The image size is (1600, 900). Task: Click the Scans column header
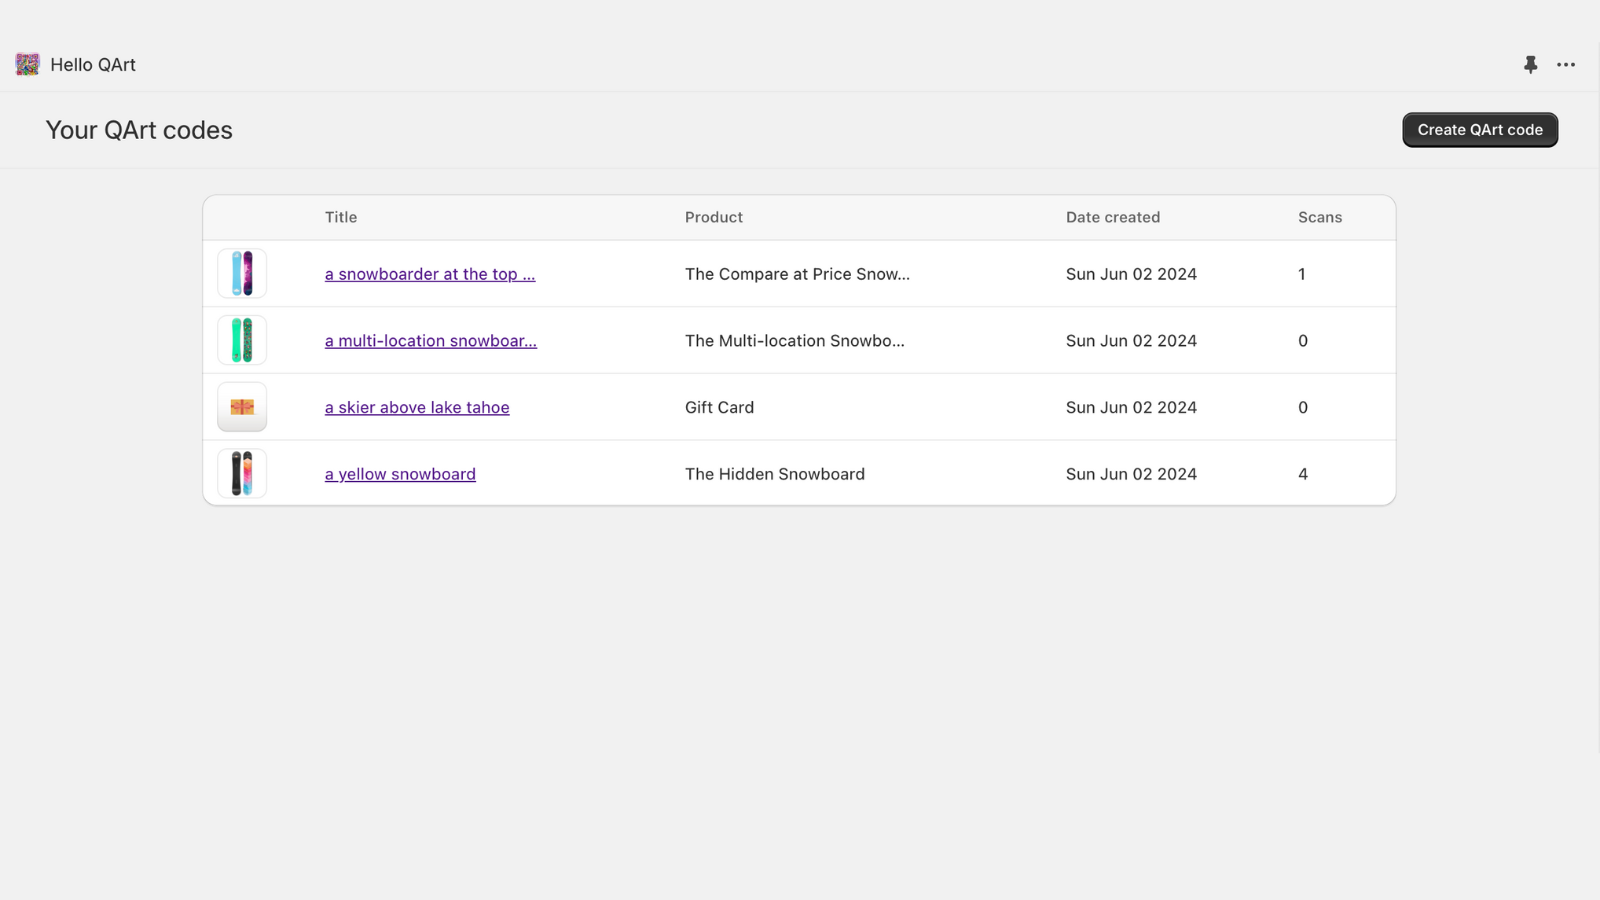(x=1320, y=217)
